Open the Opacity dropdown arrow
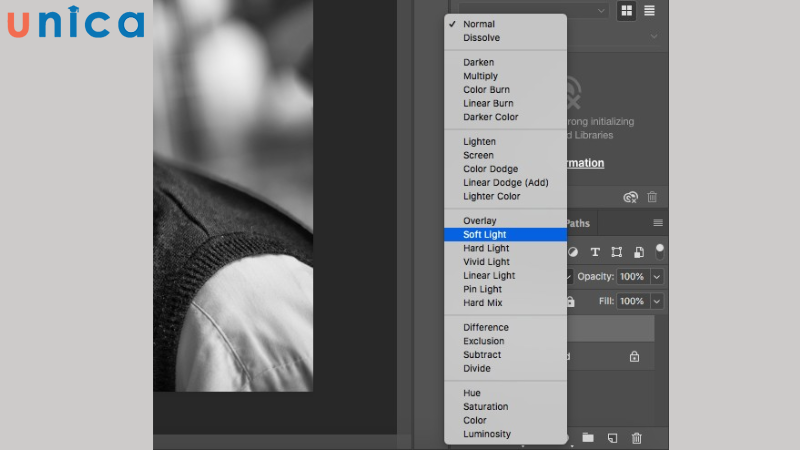This screenshot has height=450, width=800. 657,276
